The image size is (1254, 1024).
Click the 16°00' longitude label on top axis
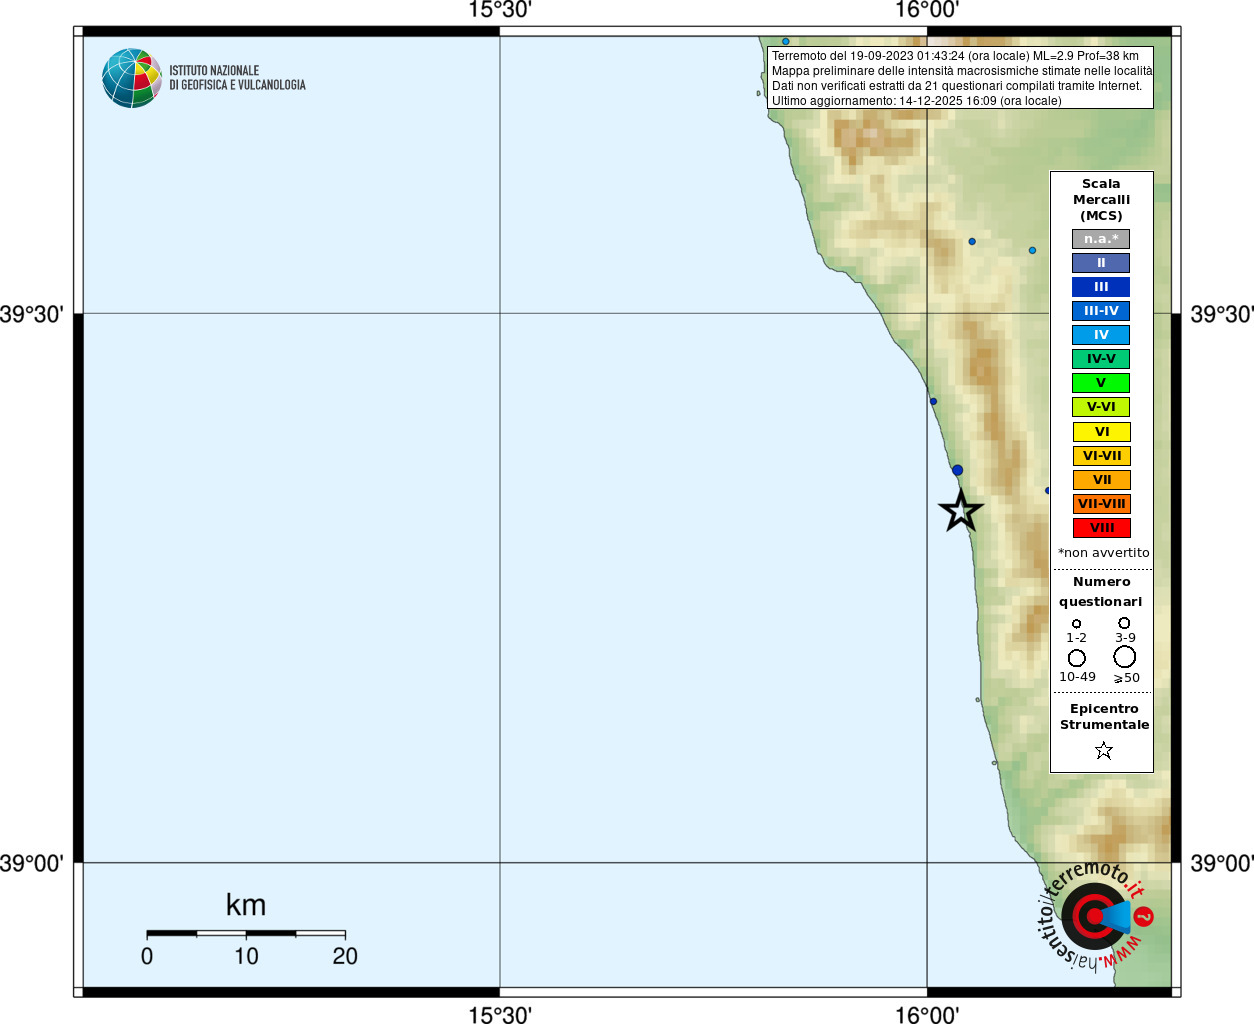(927, 10)
